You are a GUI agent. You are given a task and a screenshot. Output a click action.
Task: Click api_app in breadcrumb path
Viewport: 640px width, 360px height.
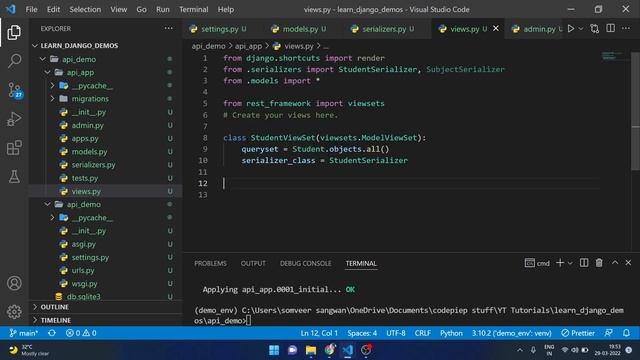[248, 46]
